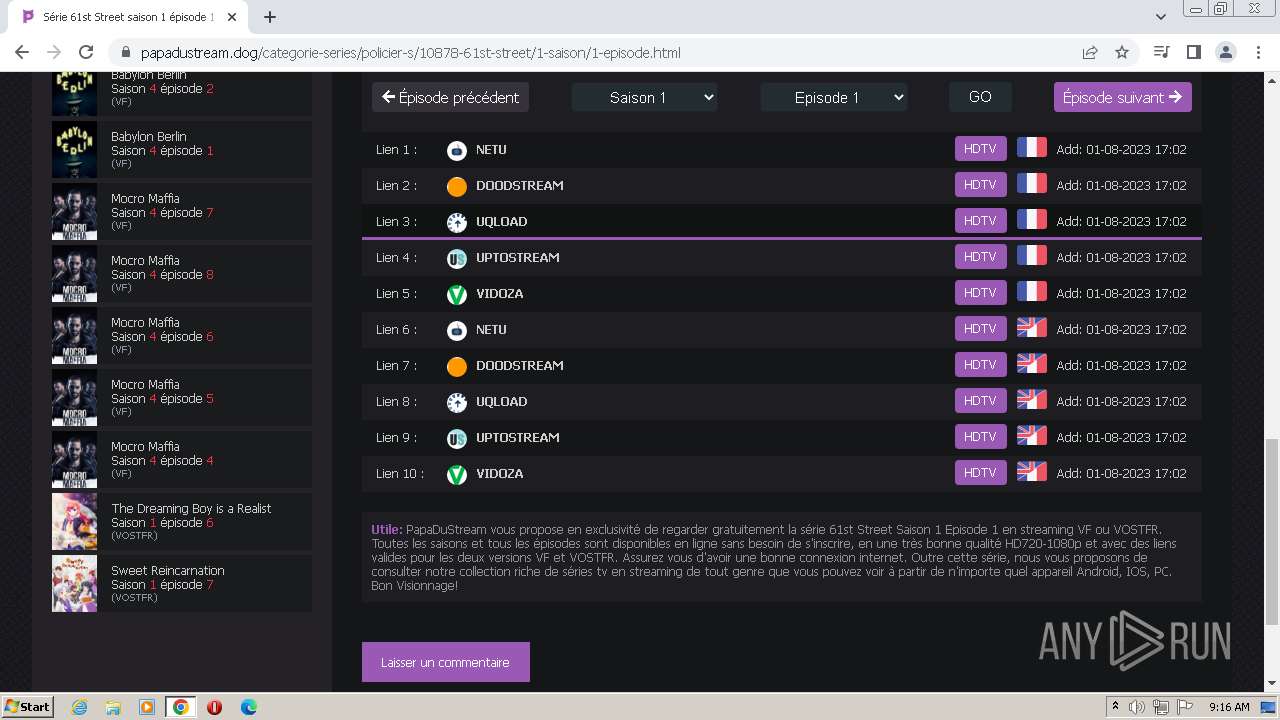The image size is (1280, 720).
Task: Click the browser back arrow
Action: coord(22,52)
